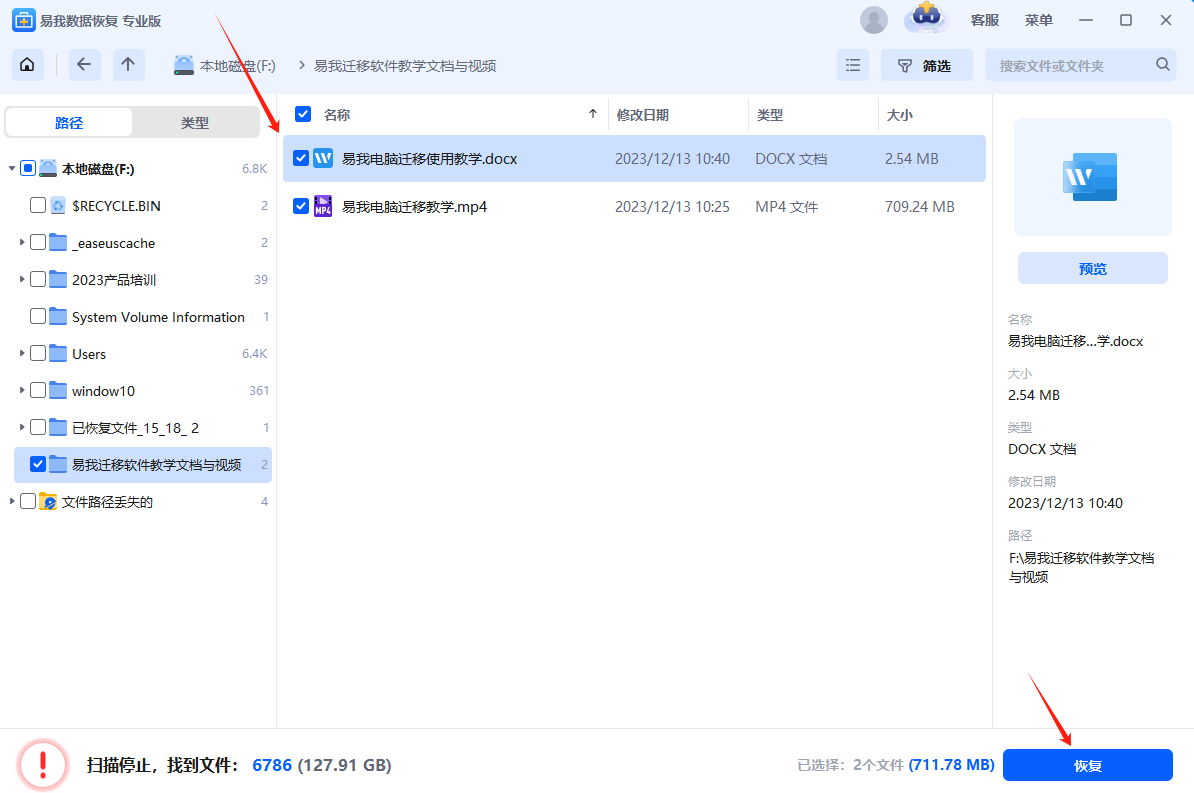The width and height of the screenshot is (1194, 793).
Task: Toggle the 本地磁盘(F:) tree checkbox
Action: (28, 168)
